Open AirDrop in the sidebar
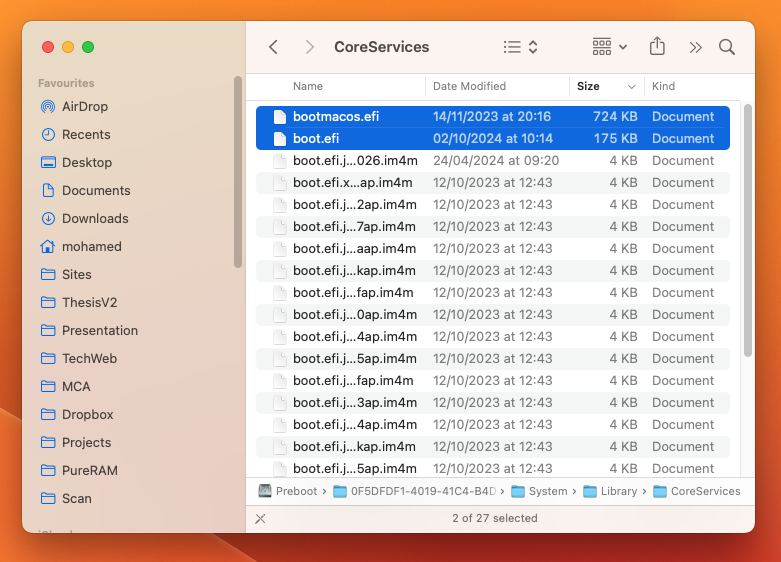The width and height of the screenshot is (781, 562). [x=84, y=106]
